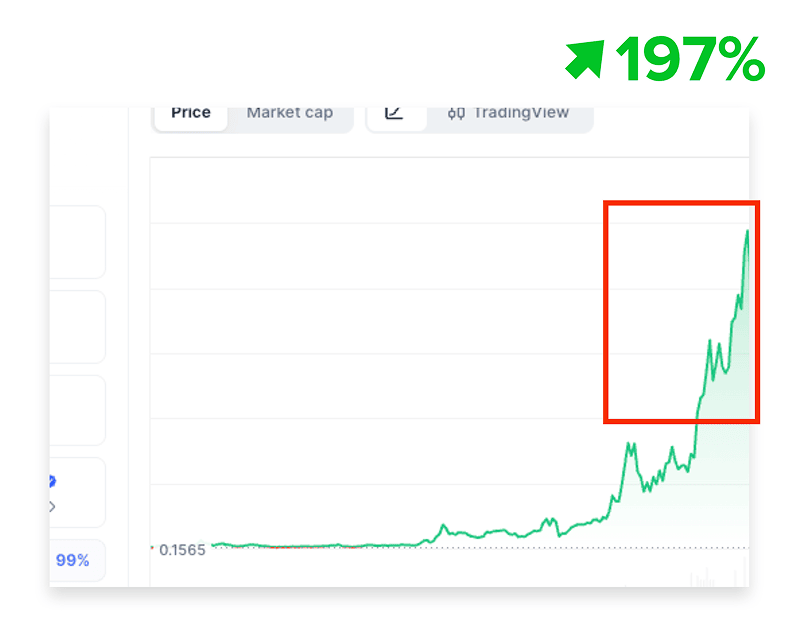800x642 pixels.
Task: Select the Price tab
Action: pos(191,113)
